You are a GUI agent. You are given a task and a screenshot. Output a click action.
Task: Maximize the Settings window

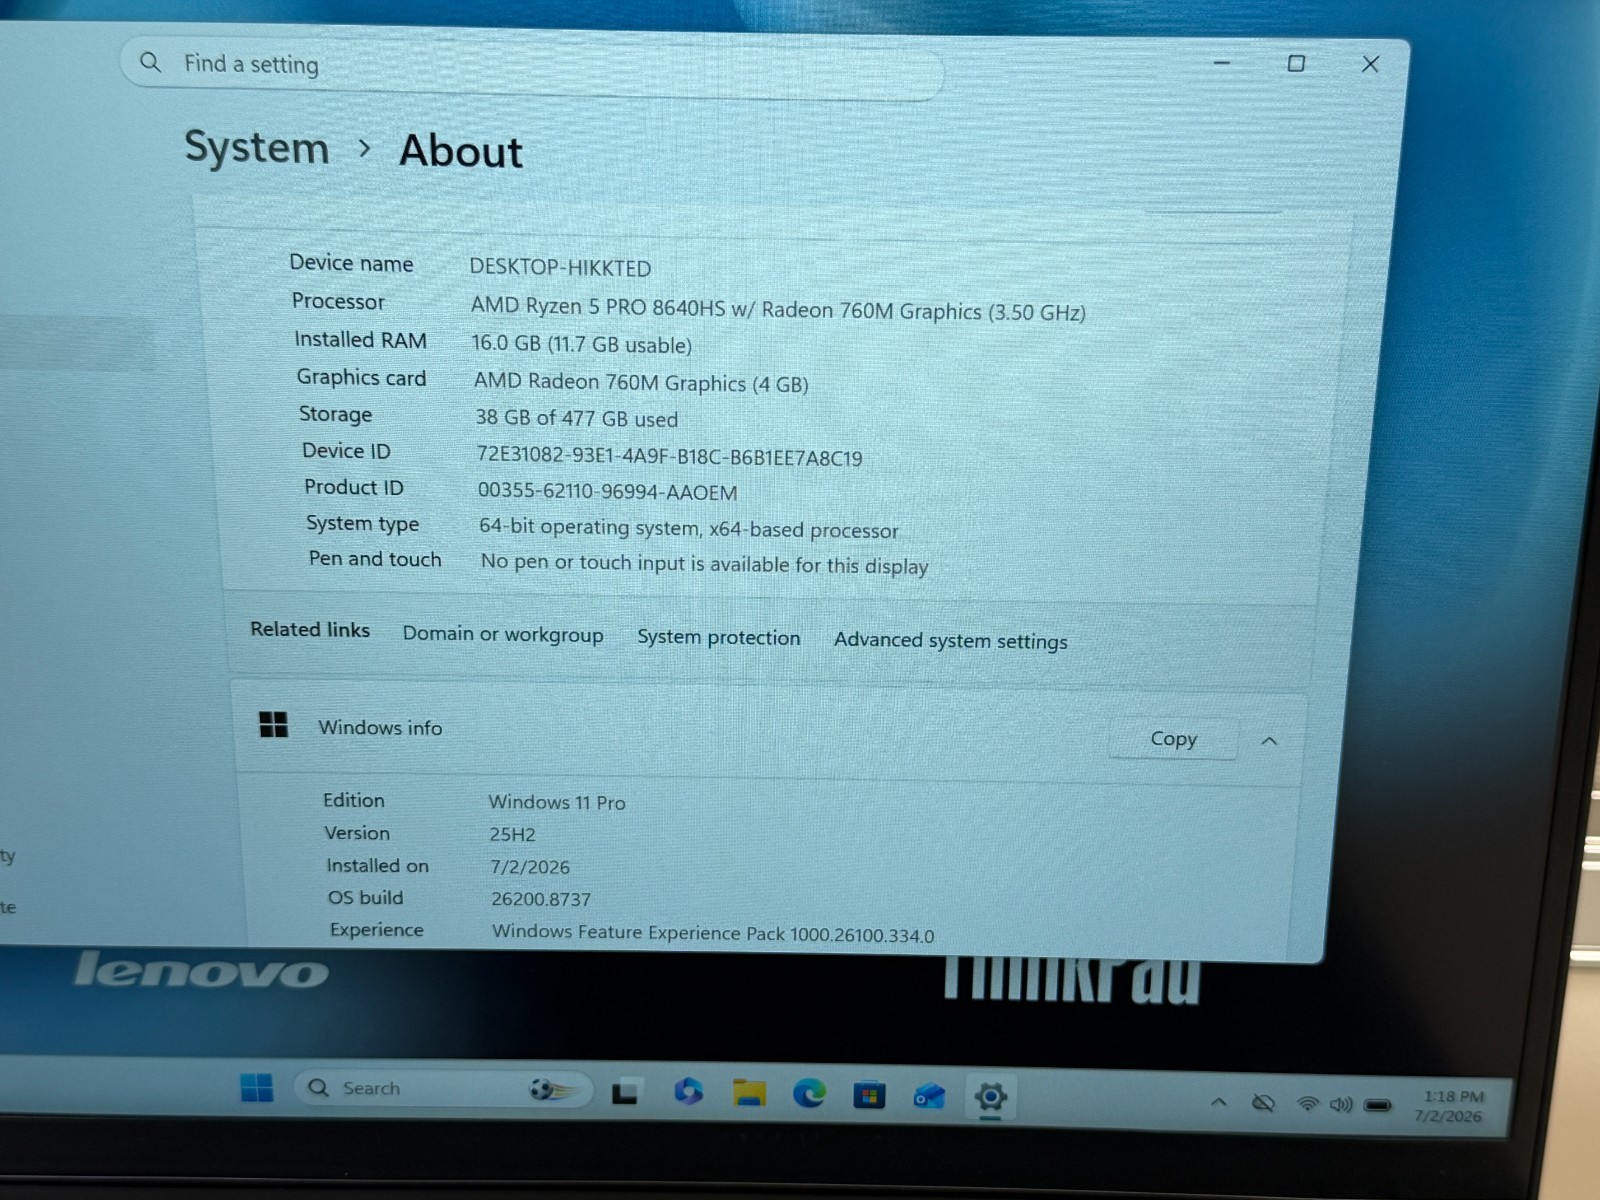pos(1296,63)
